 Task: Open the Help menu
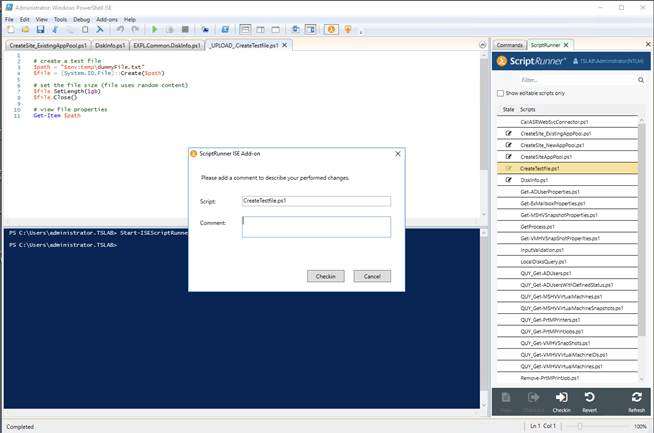130,20
